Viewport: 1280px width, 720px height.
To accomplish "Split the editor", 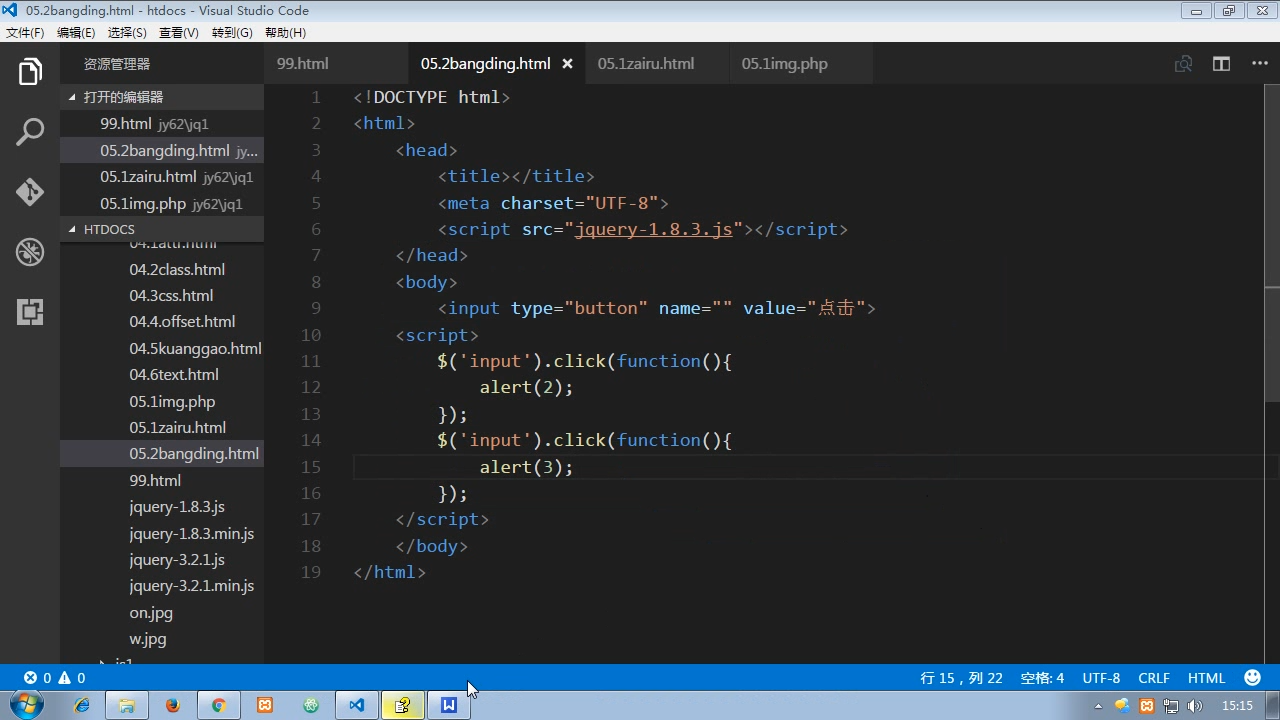I will coord(1221,64).
